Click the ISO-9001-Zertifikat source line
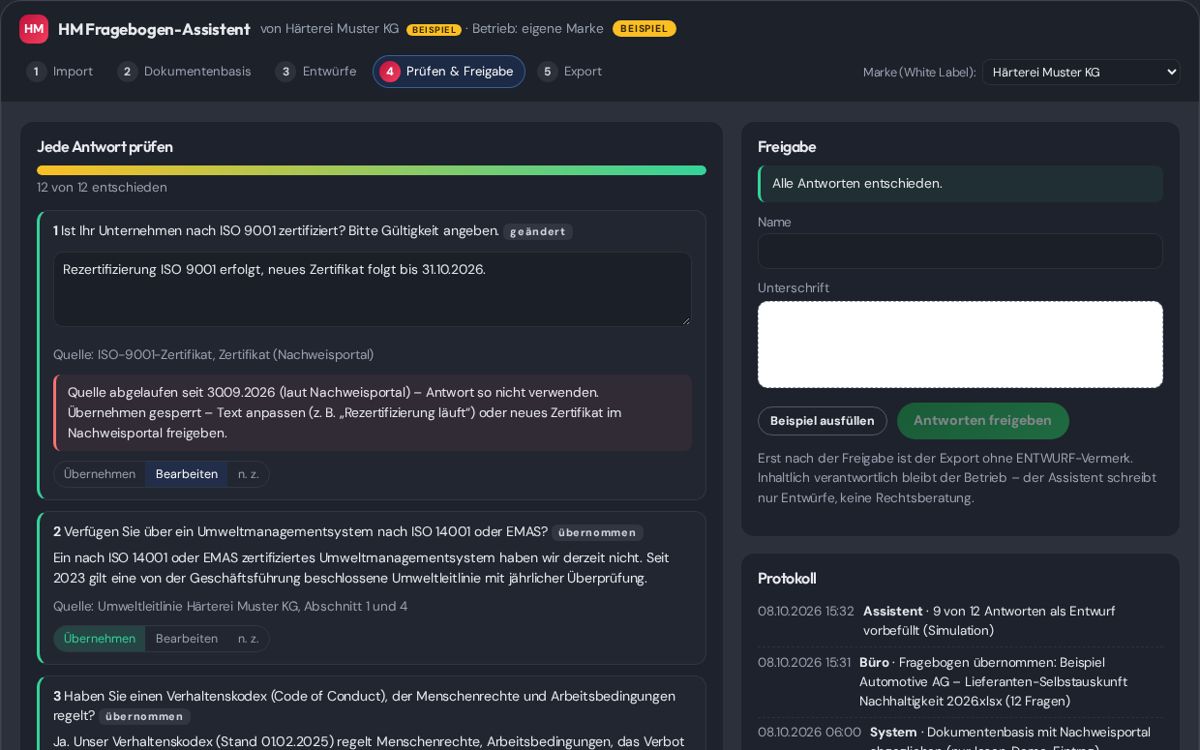 [x=213, y=355]
